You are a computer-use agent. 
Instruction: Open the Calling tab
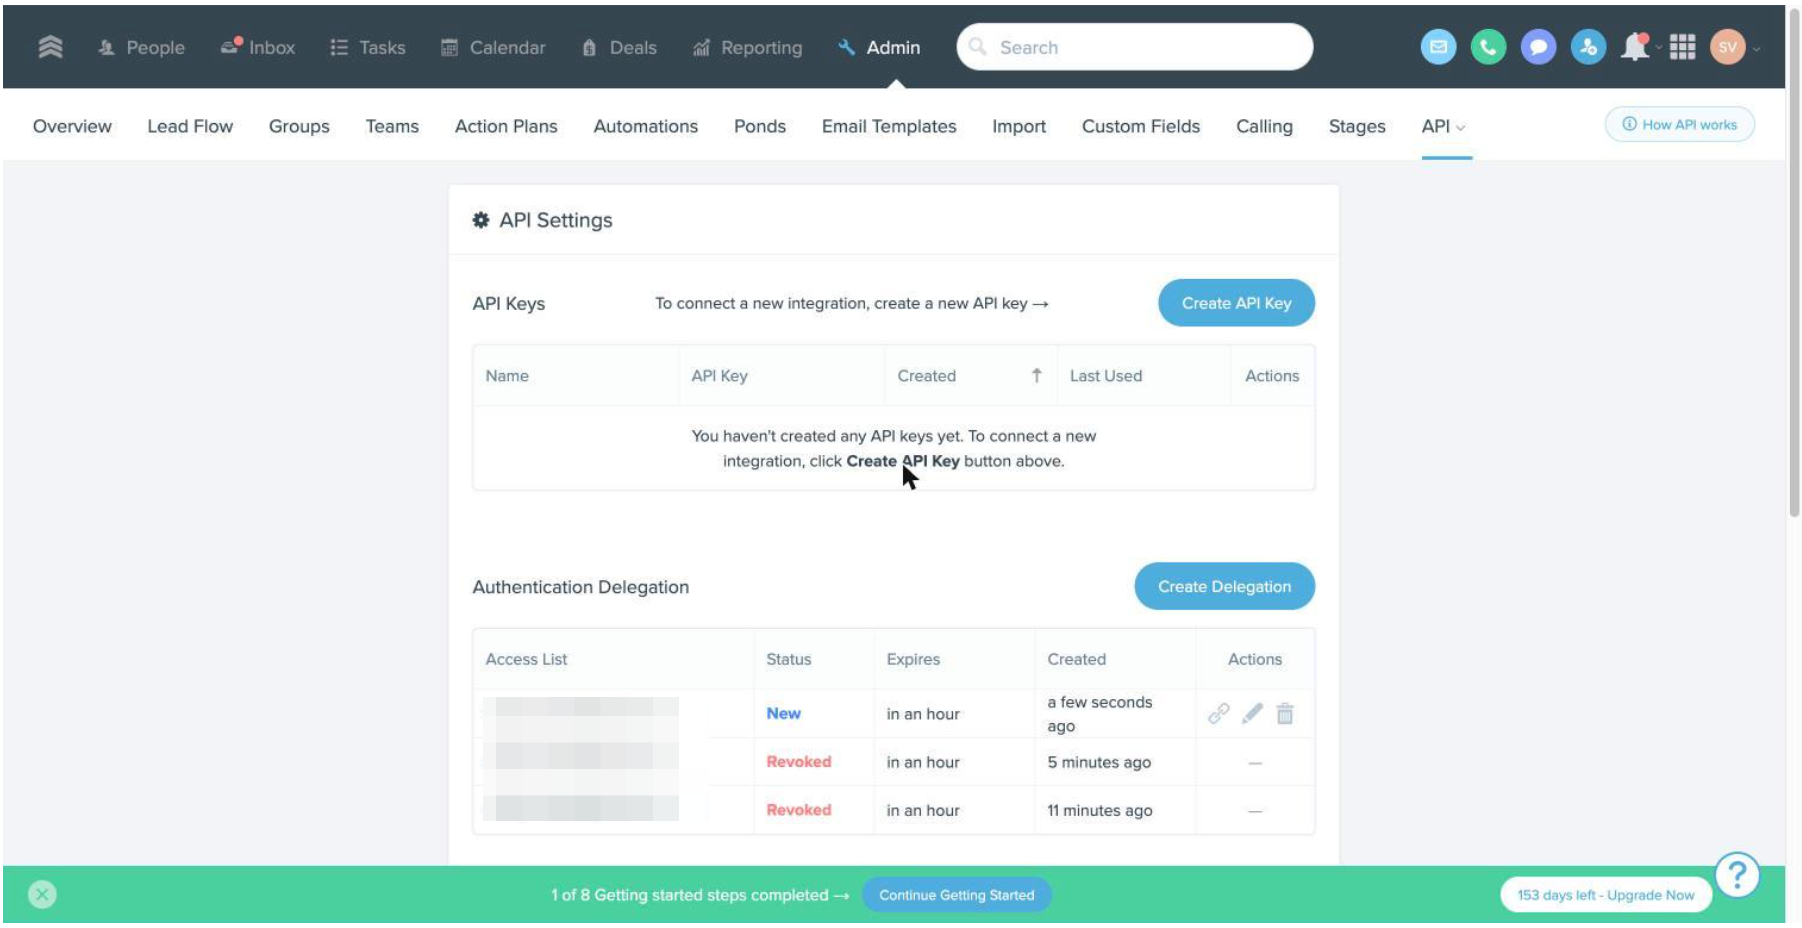(x=1264, y=126)
